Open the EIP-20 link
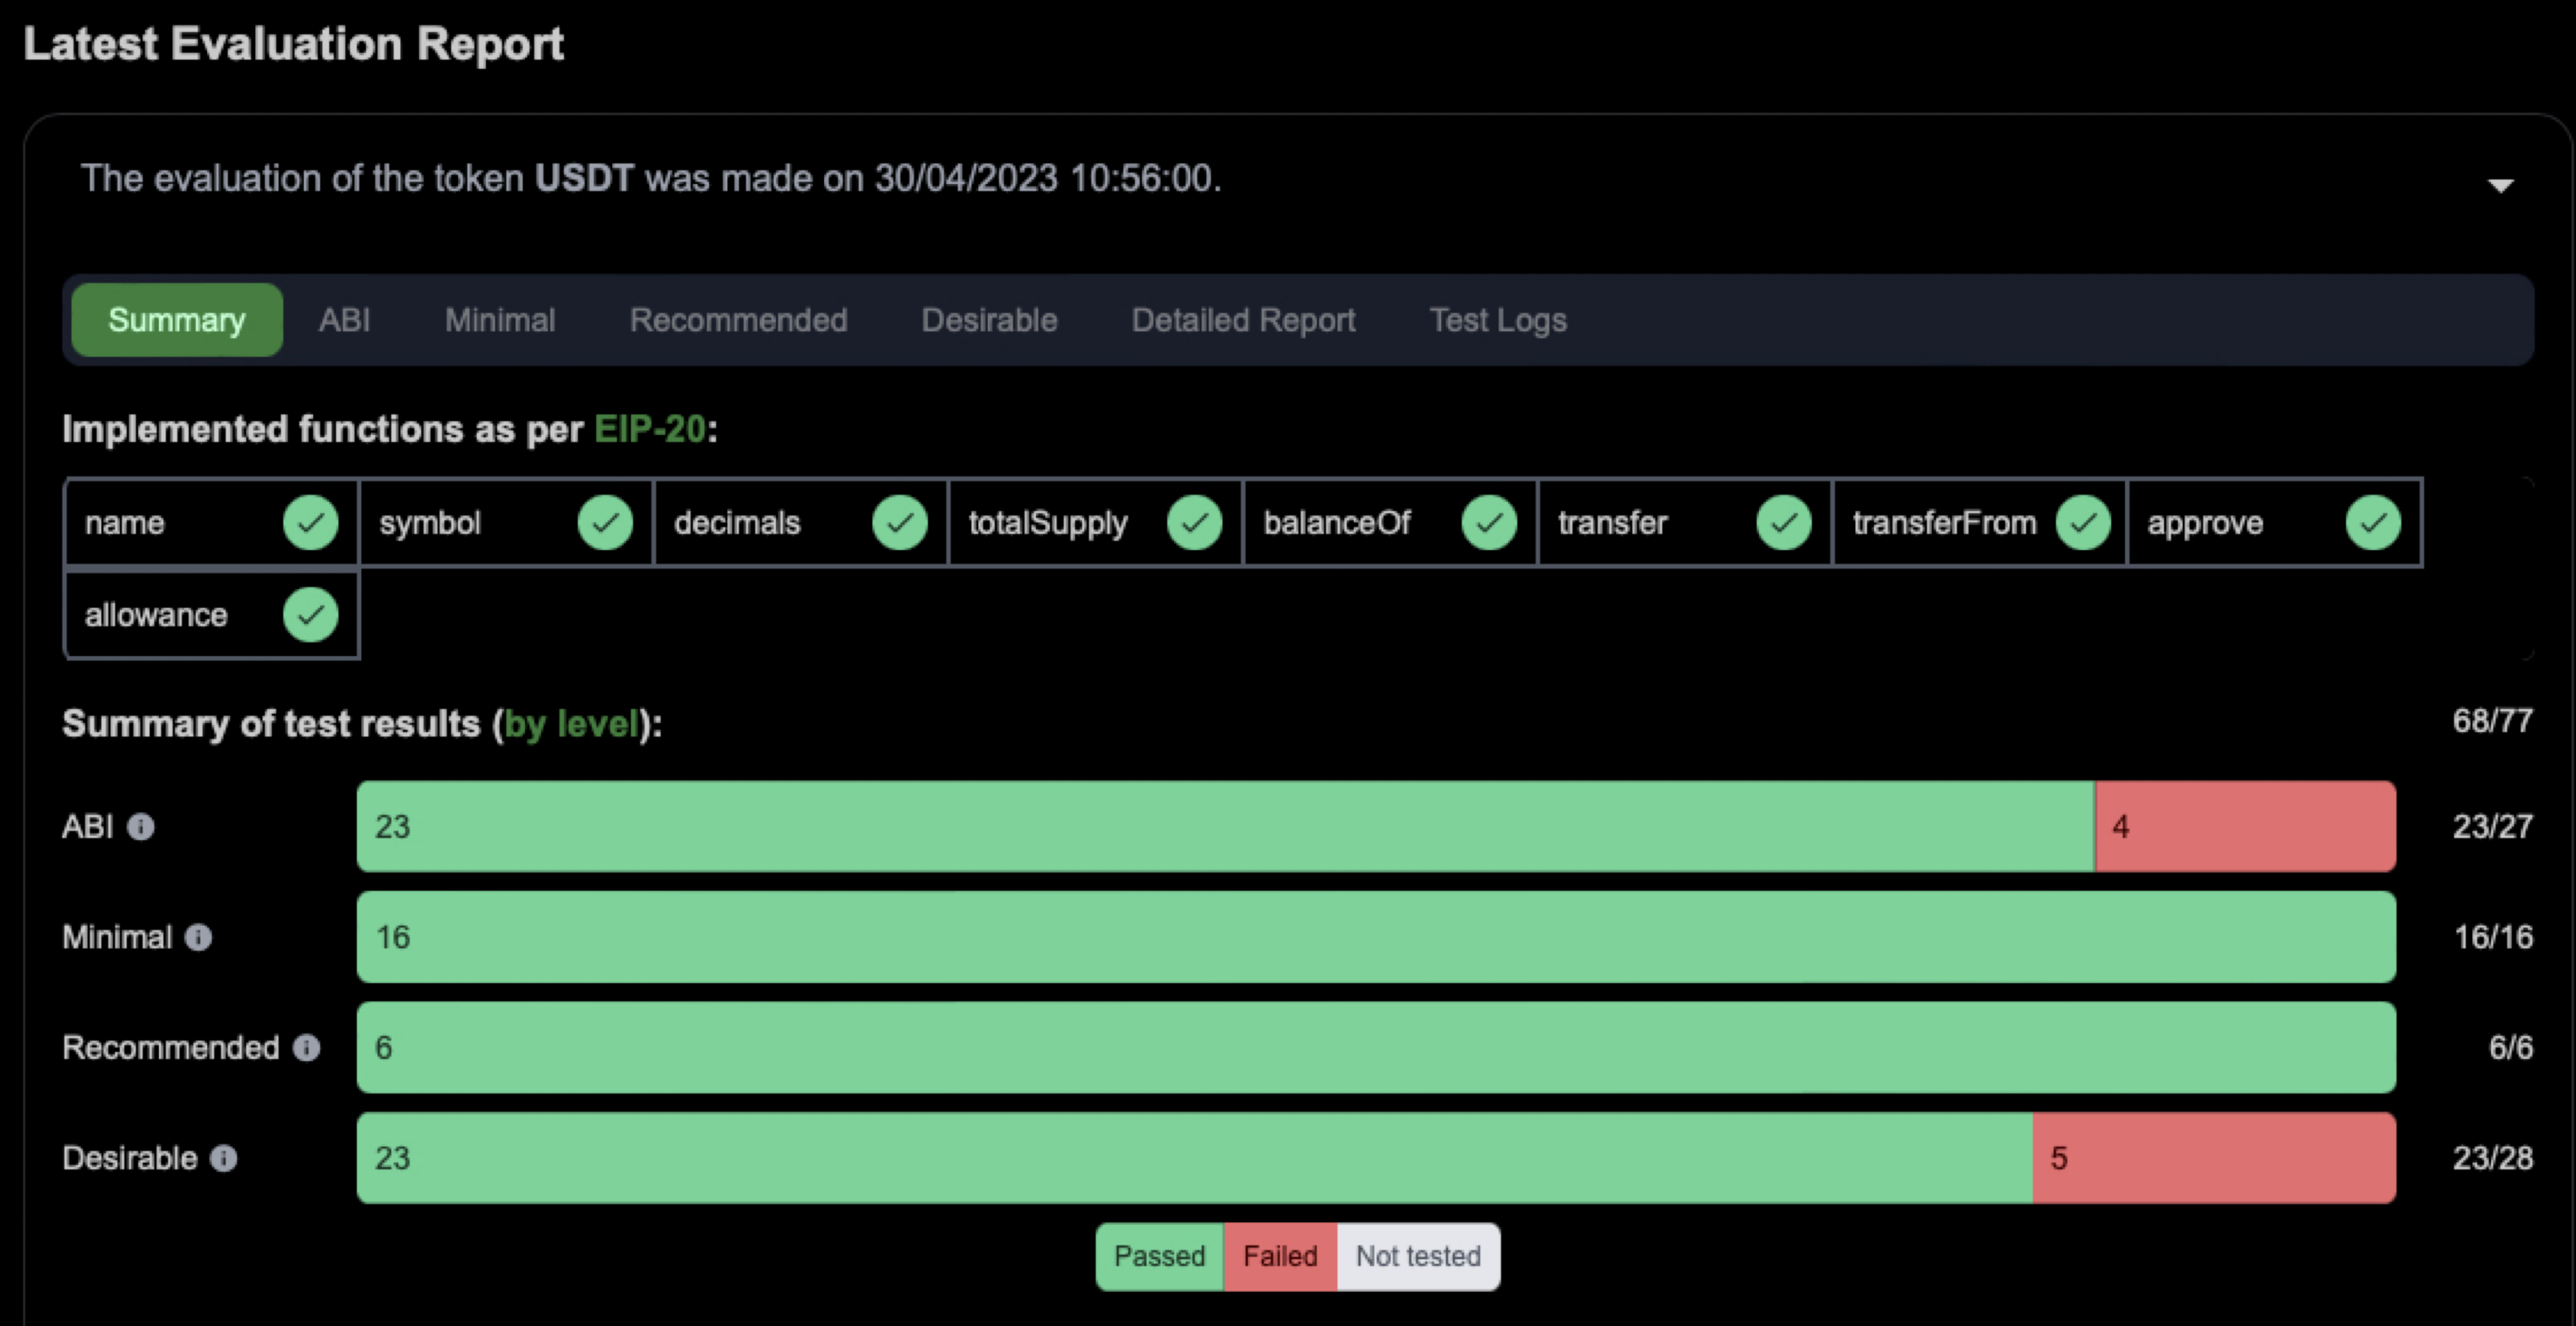This screenshot has height=1326, width=2576. [650, 429]
